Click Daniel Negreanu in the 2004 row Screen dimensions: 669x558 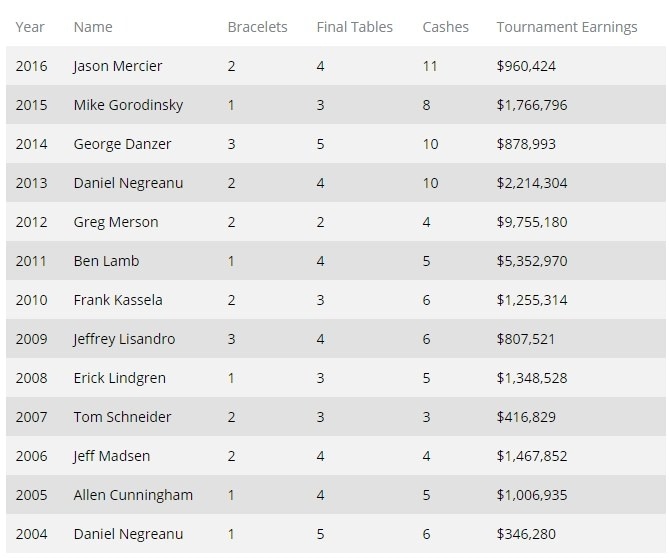point(128,534)
